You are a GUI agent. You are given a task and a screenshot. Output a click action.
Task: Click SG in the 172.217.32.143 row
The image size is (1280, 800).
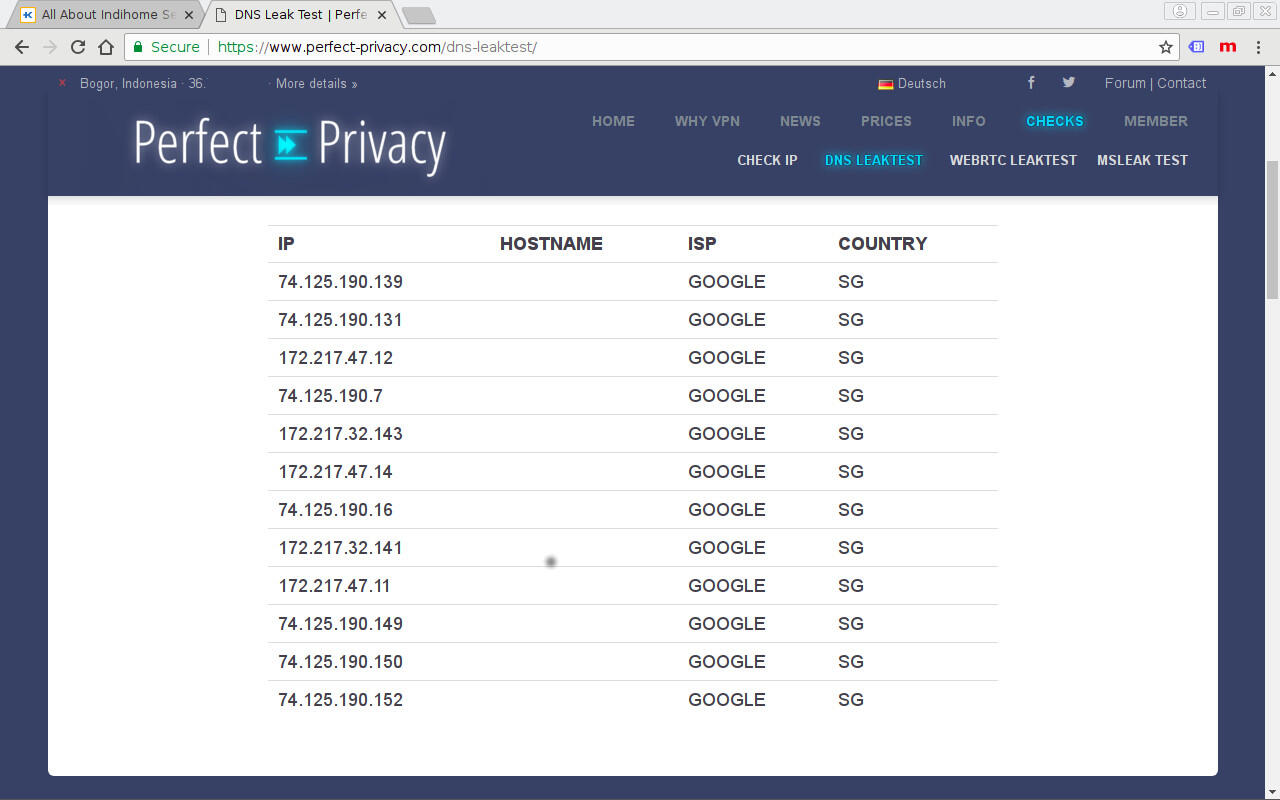(851, 434)
